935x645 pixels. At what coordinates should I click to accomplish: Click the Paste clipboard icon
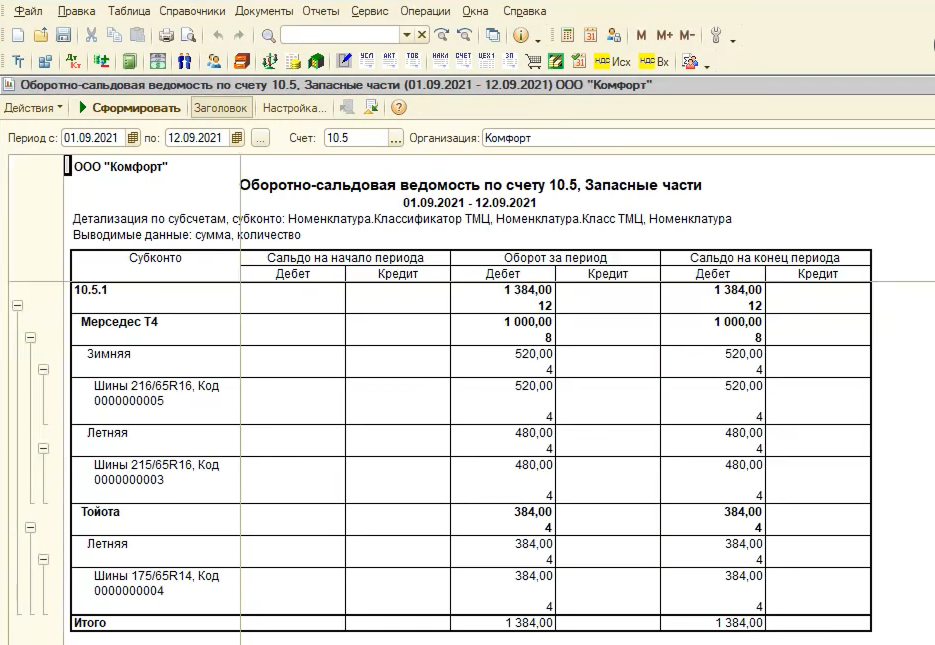pos(137,35)
